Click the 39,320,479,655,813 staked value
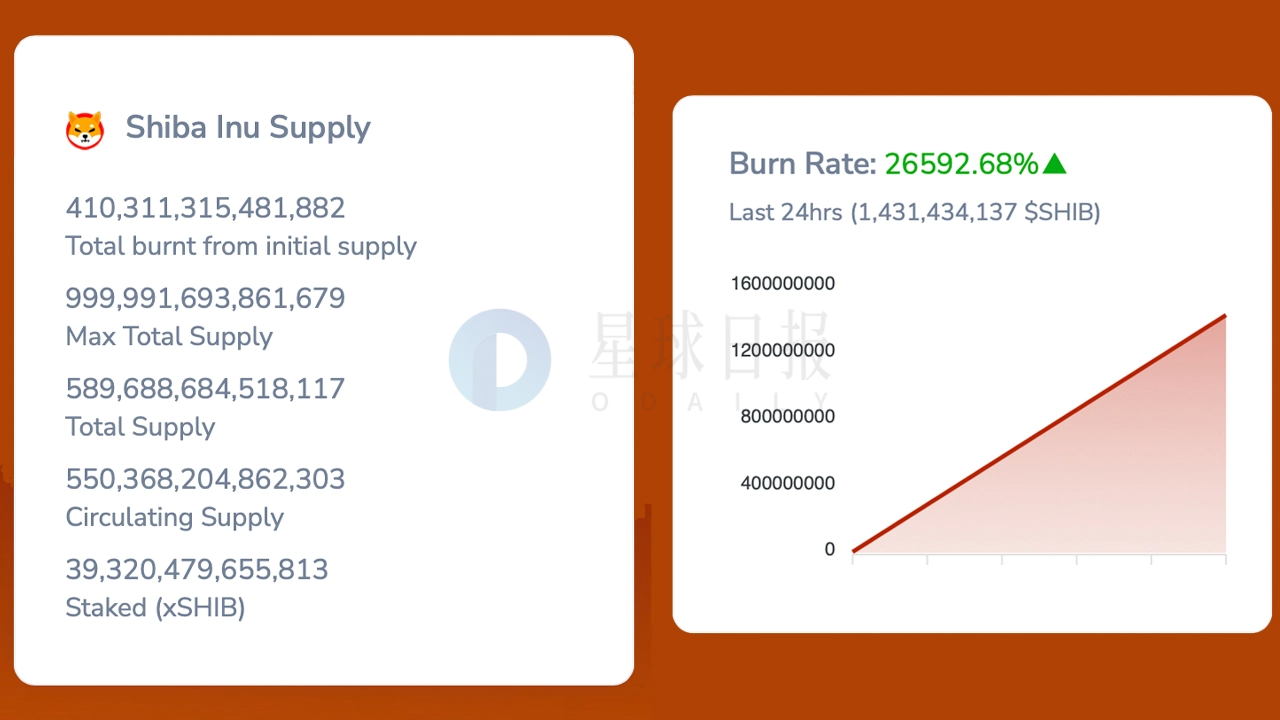 (197, 570)
